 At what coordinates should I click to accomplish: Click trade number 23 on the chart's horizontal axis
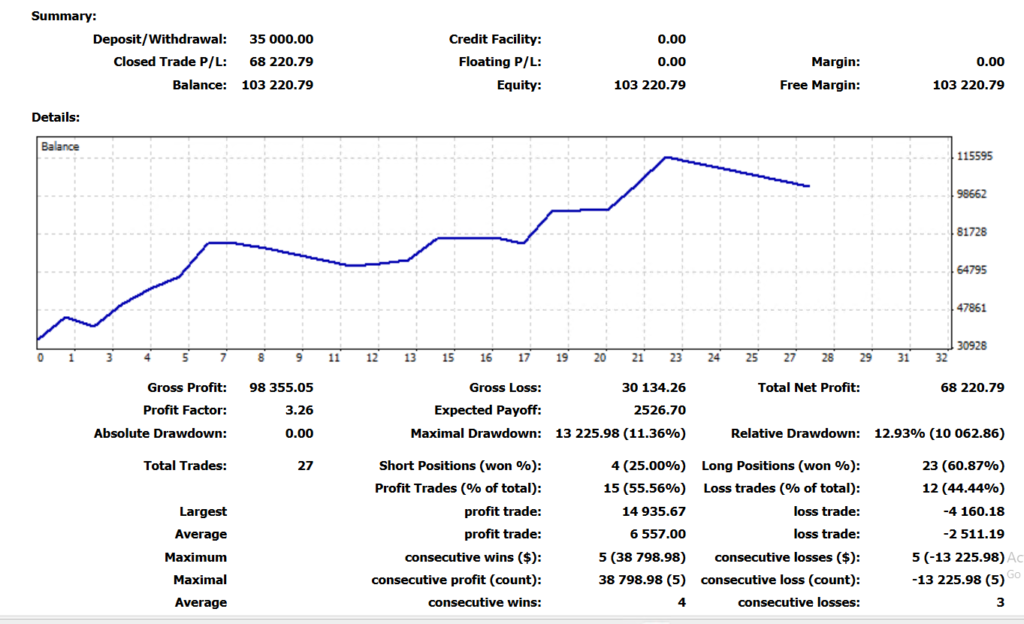pyautogui.click(x=676, y=357)
